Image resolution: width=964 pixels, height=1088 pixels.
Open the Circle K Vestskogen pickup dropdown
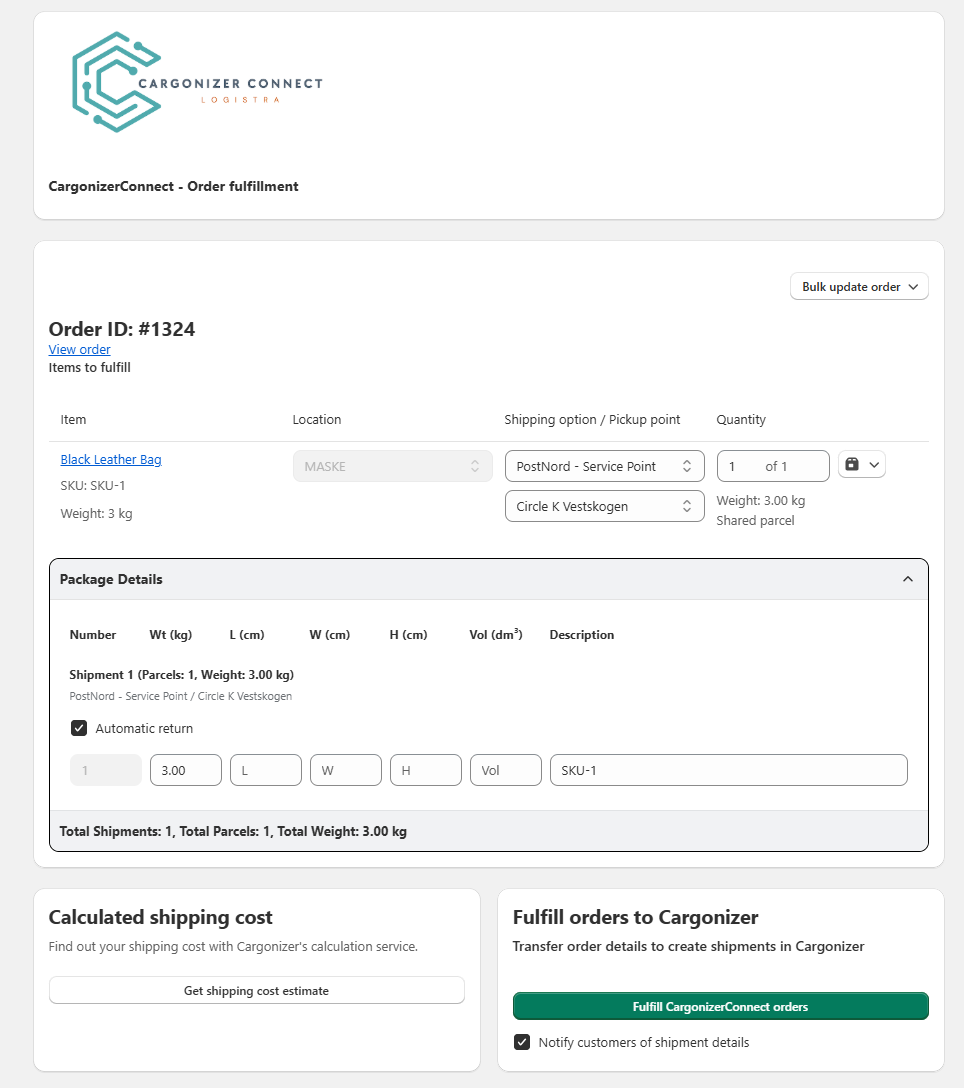(604, 506)
